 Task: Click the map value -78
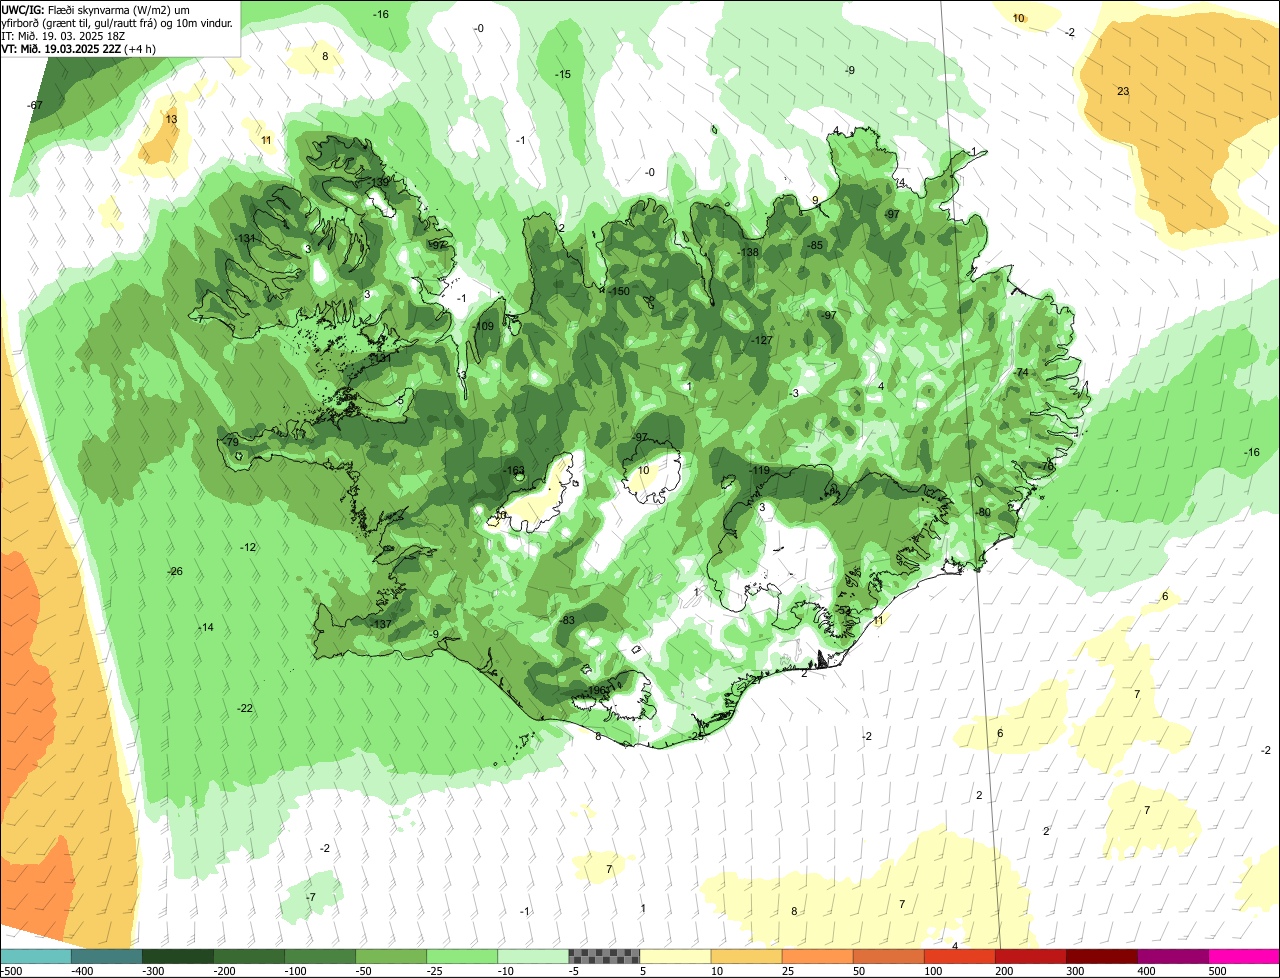pos(1047,466)
